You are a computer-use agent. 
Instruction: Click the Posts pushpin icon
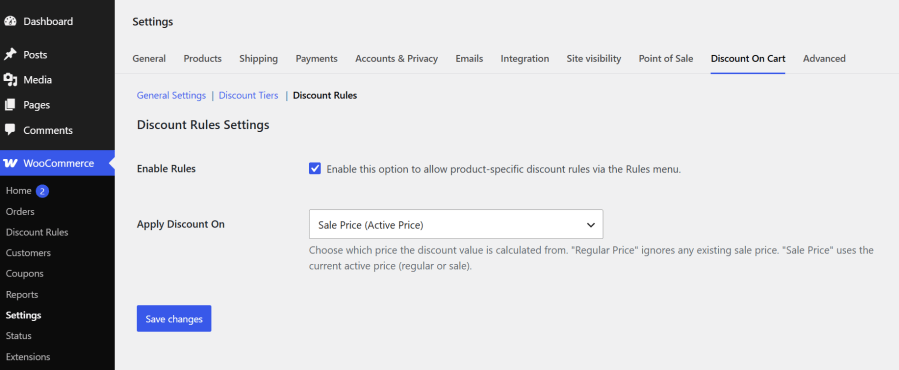10,54
